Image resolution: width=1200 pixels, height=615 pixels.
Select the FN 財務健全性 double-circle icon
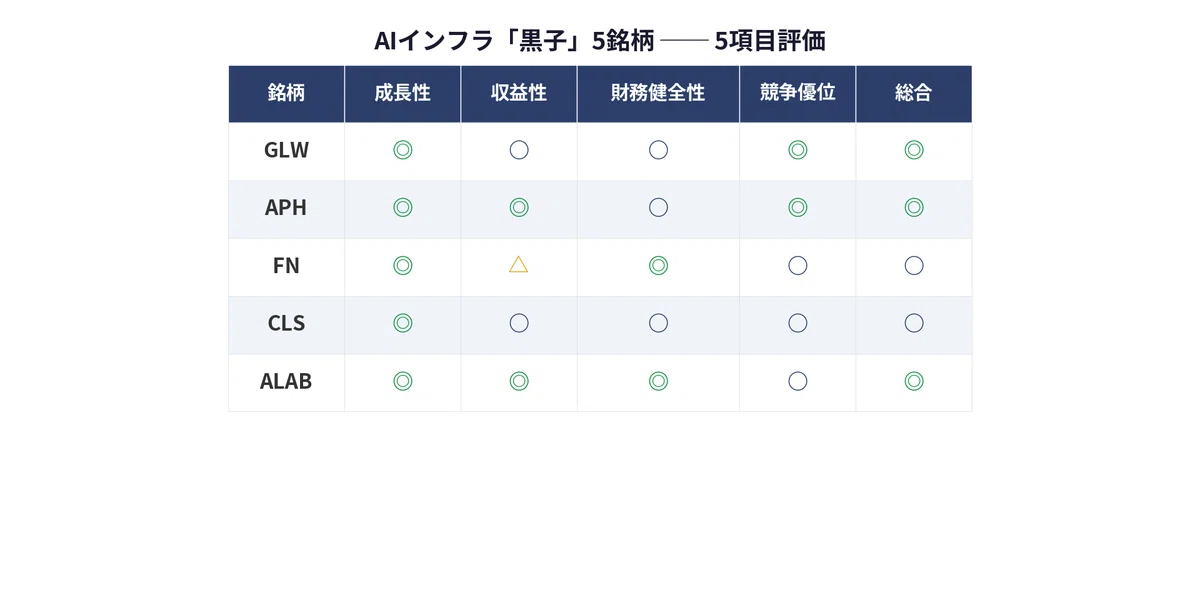[x=658, y=266]
